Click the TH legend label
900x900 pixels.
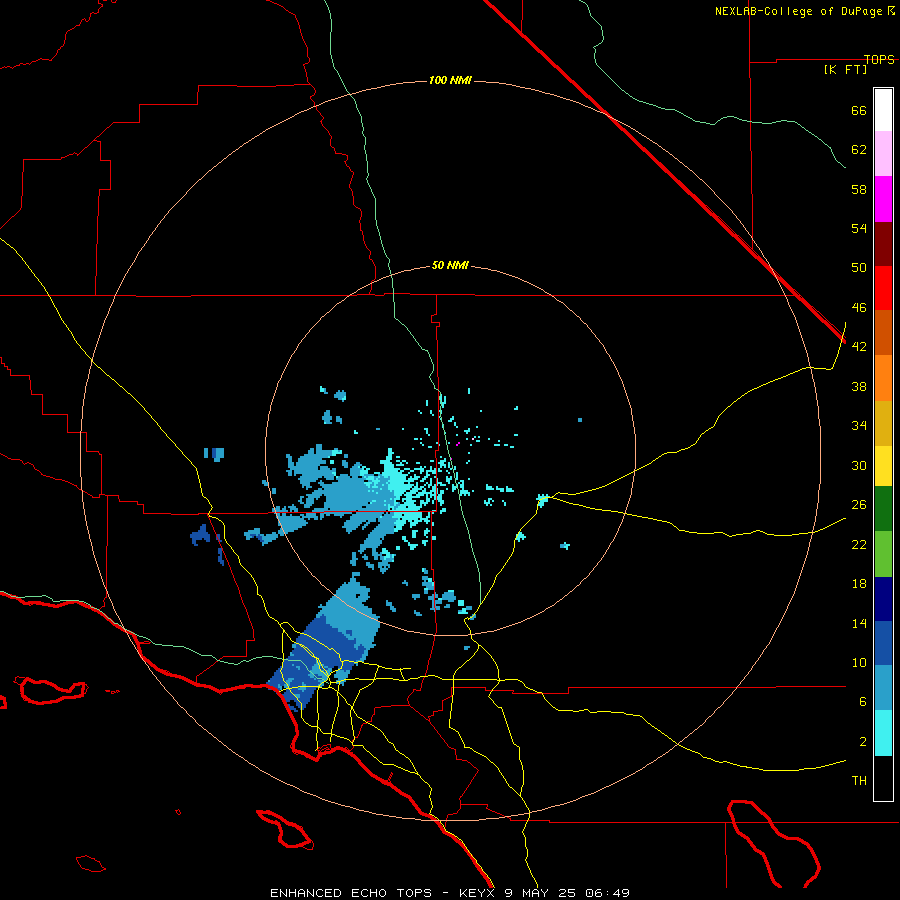tap(859, 781)
